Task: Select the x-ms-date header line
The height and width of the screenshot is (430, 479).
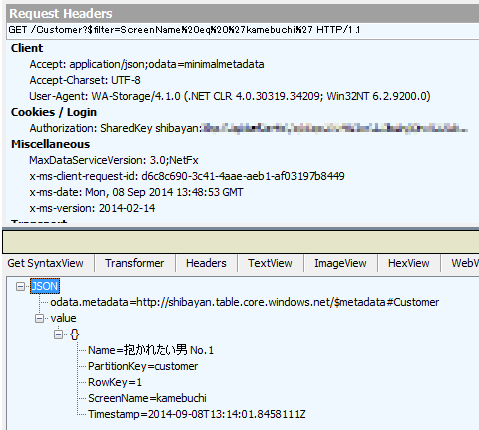Action: point(136,192)
